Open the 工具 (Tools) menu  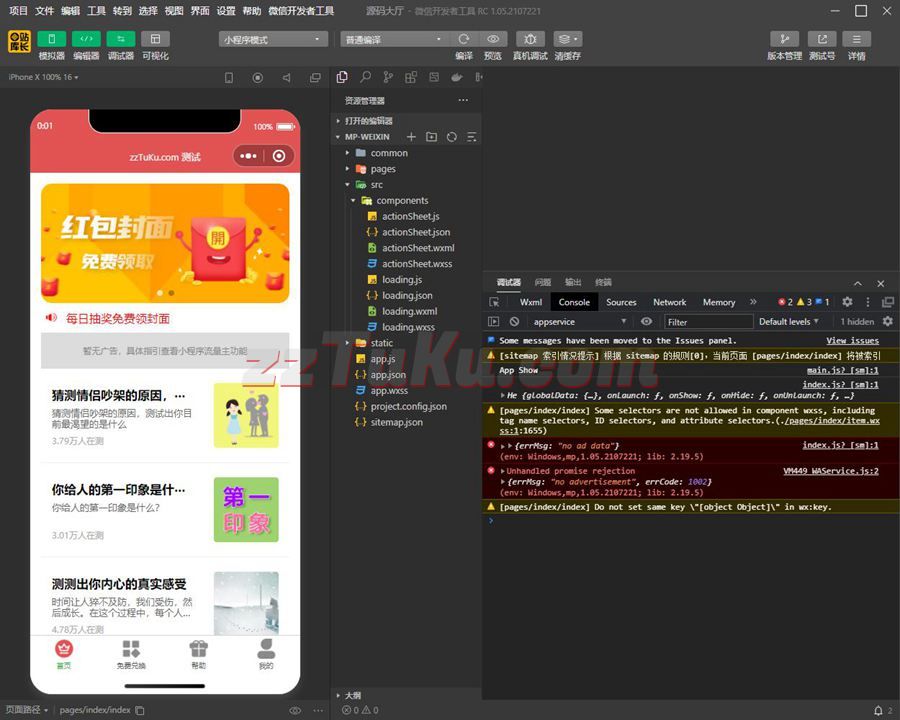click(96, 11)
